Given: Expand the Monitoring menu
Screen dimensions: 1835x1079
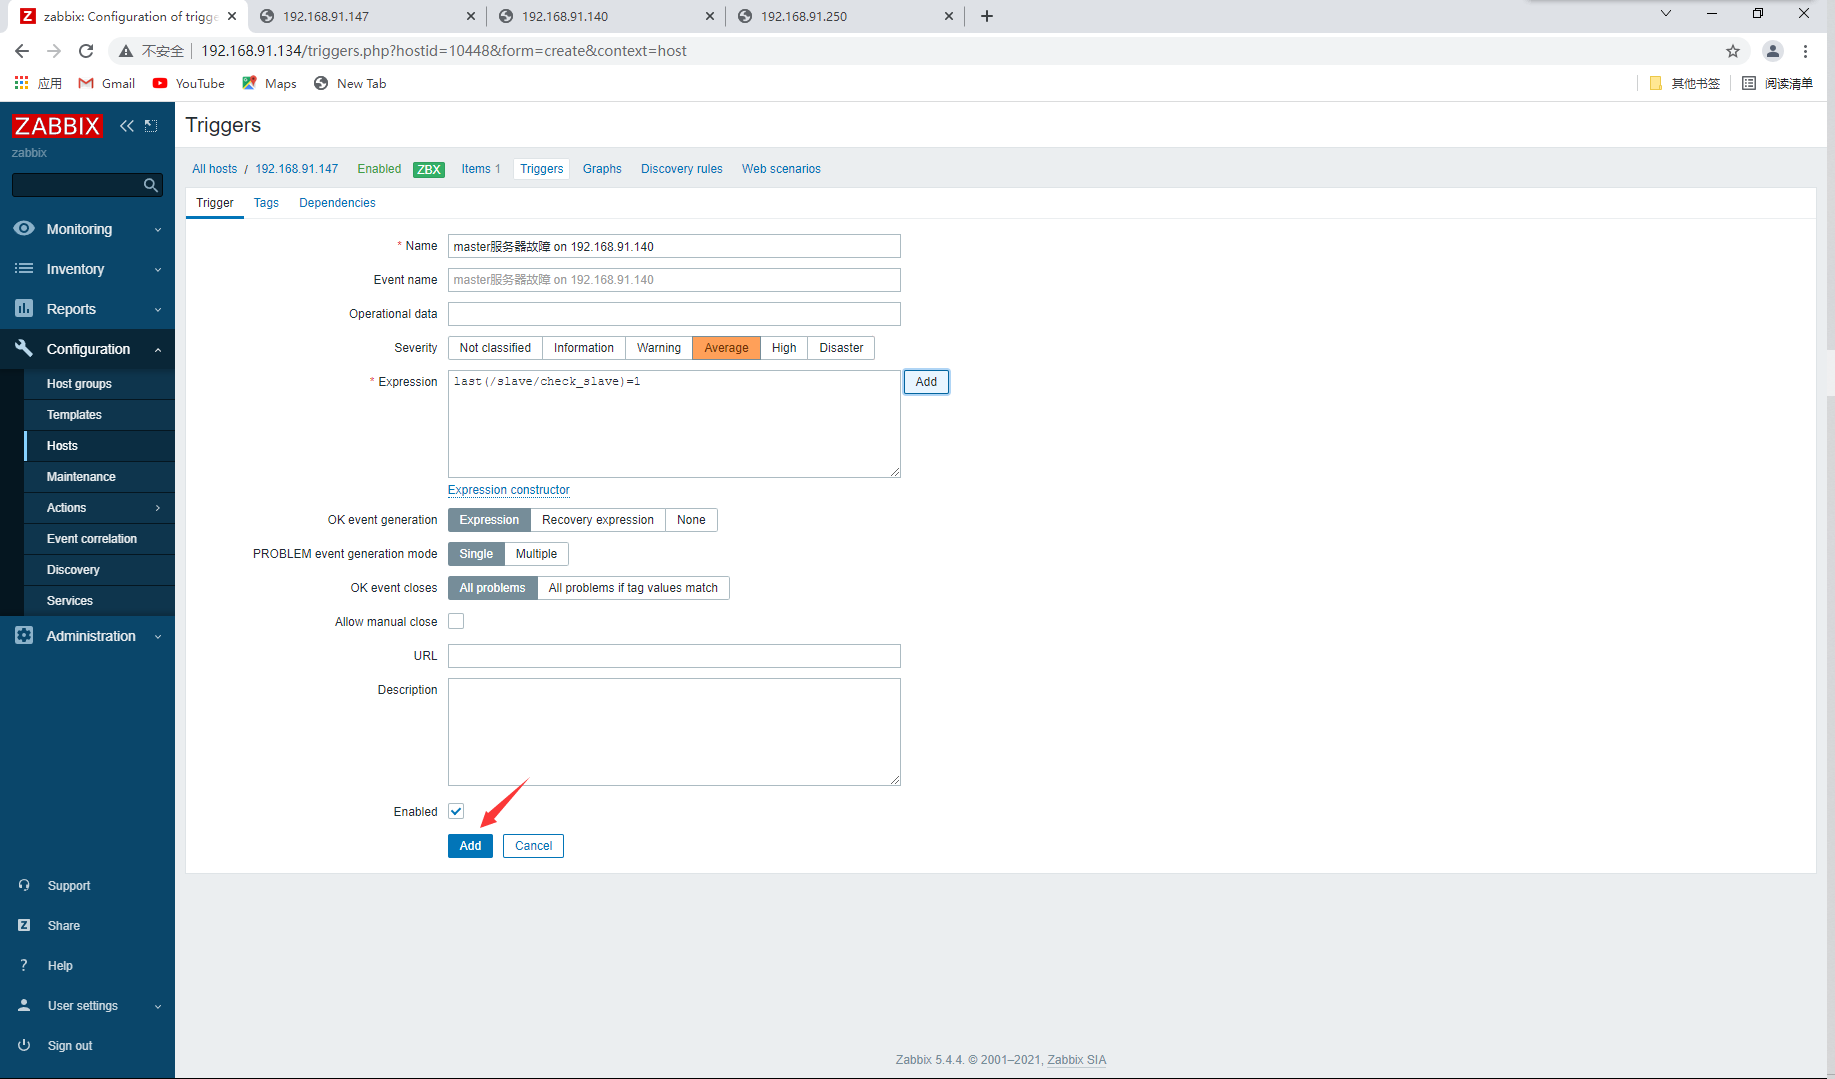Looking at the screenshot, I should point(158,230).
